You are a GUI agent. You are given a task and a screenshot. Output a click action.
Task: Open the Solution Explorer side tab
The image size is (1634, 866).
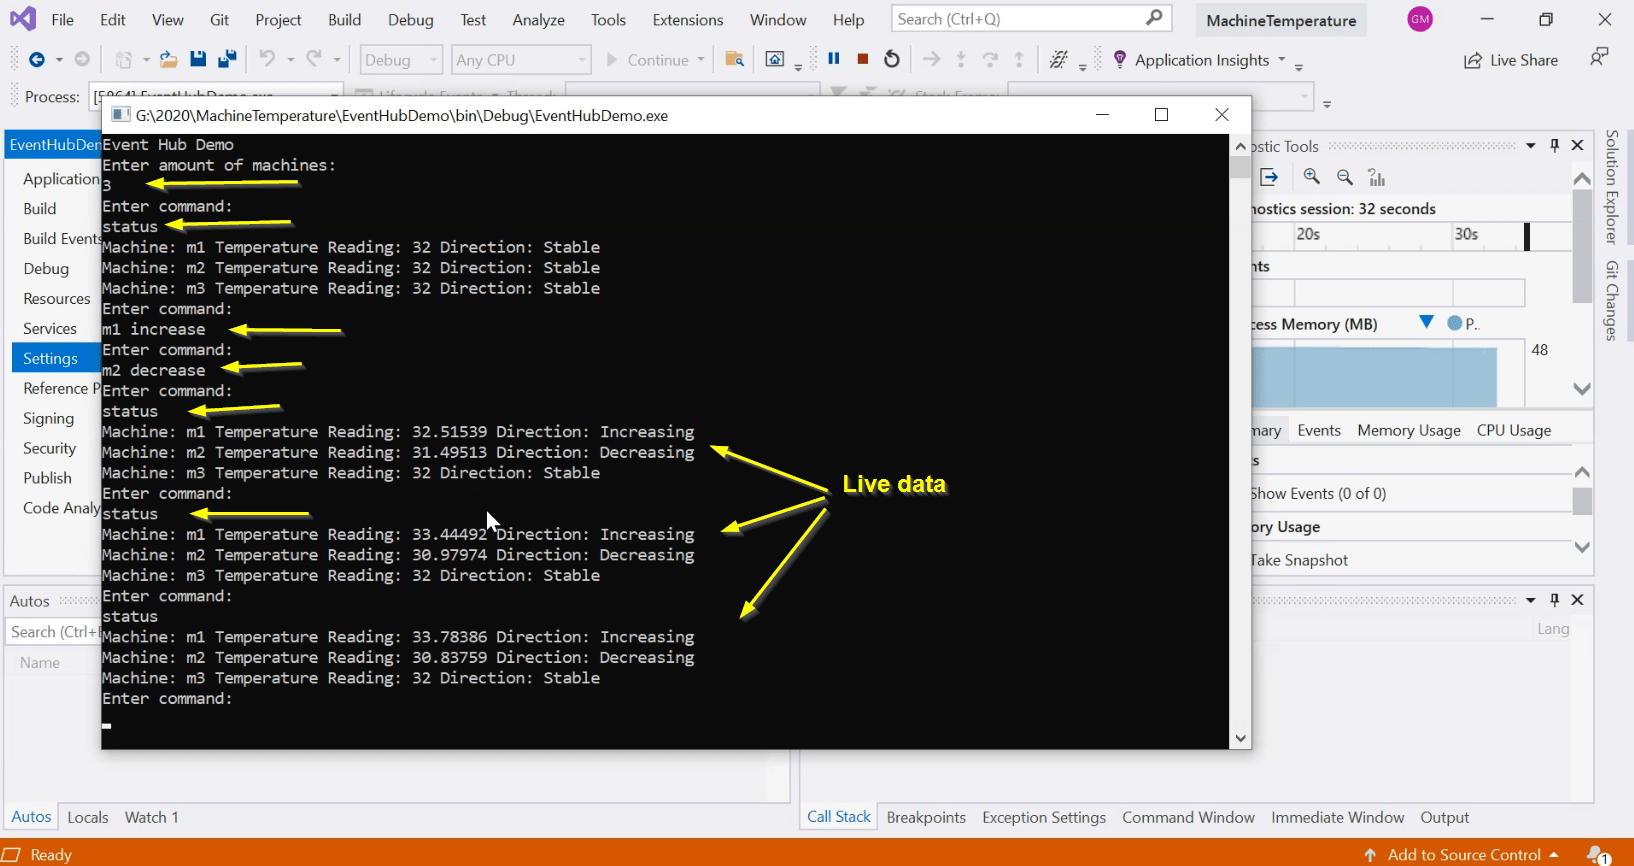pyautogui.click(x=1611, y=187)
